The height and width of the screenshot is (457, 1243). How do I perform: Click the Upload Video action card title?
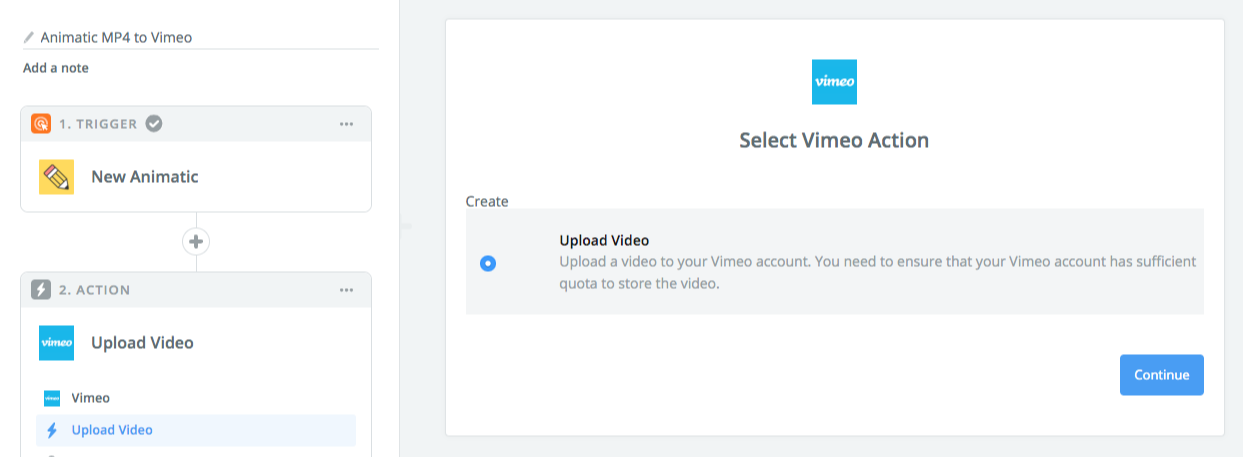tap(142, 343)
